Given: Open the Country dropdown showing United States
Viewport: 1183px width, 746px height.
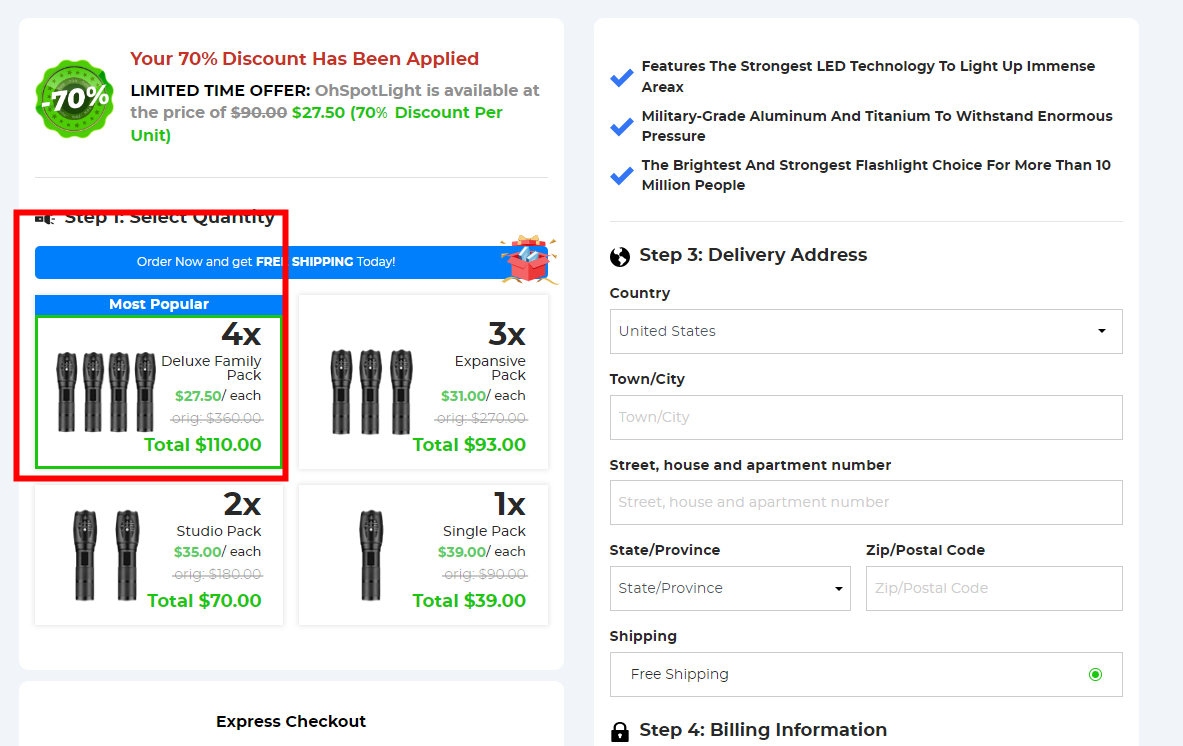Looking at the screenshot, I should coord(866,331).
